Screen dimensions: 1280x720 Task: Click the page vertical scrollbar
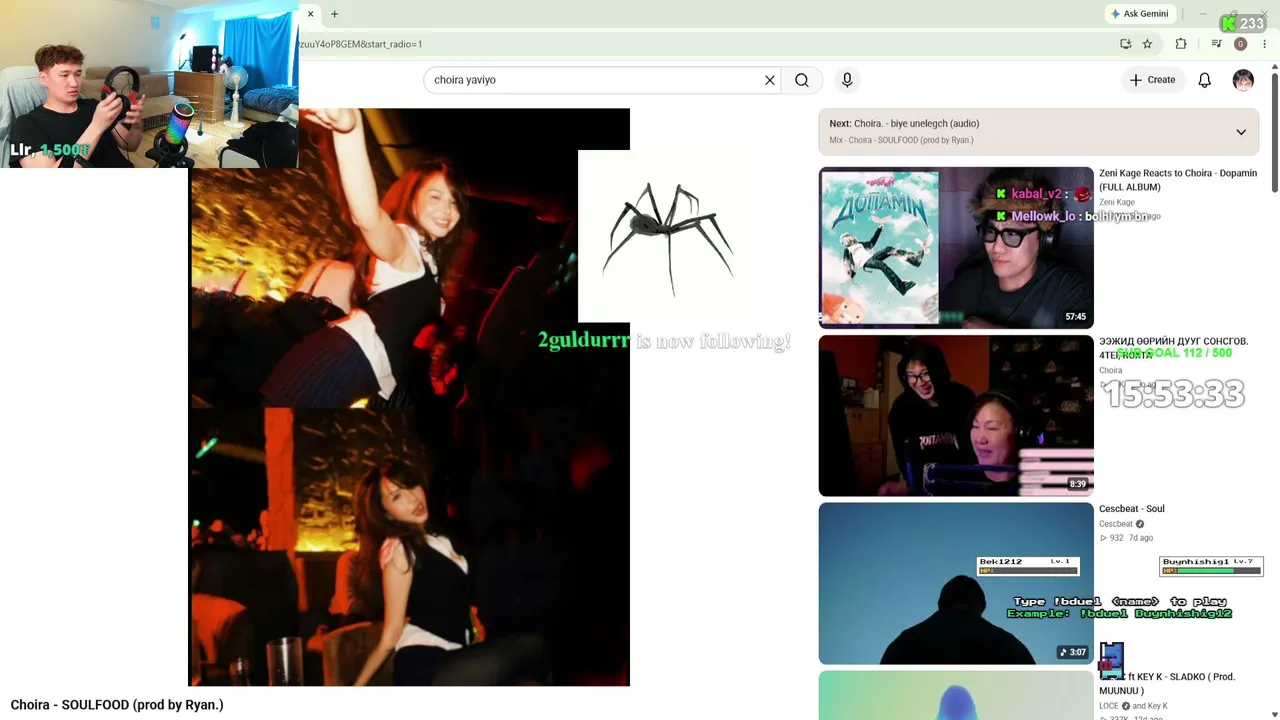point(1274,130)
